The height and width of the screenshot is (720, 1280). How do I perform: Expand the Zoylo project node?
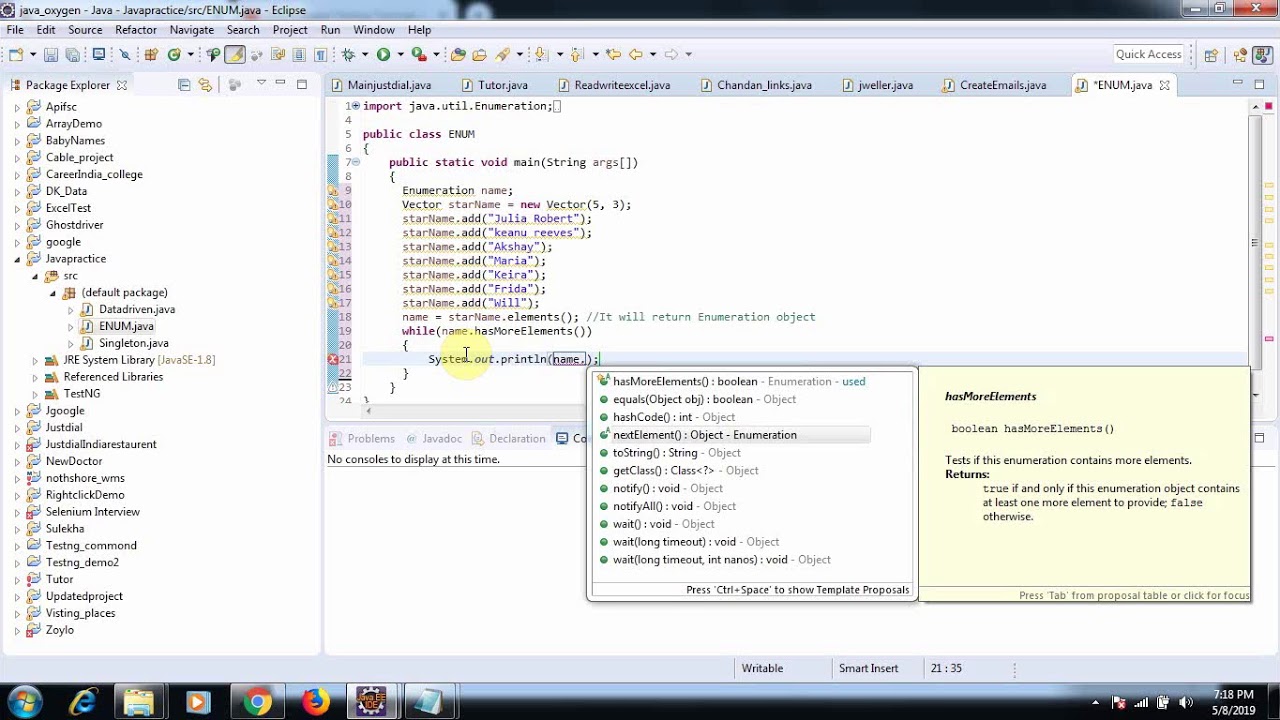(17, 631)
